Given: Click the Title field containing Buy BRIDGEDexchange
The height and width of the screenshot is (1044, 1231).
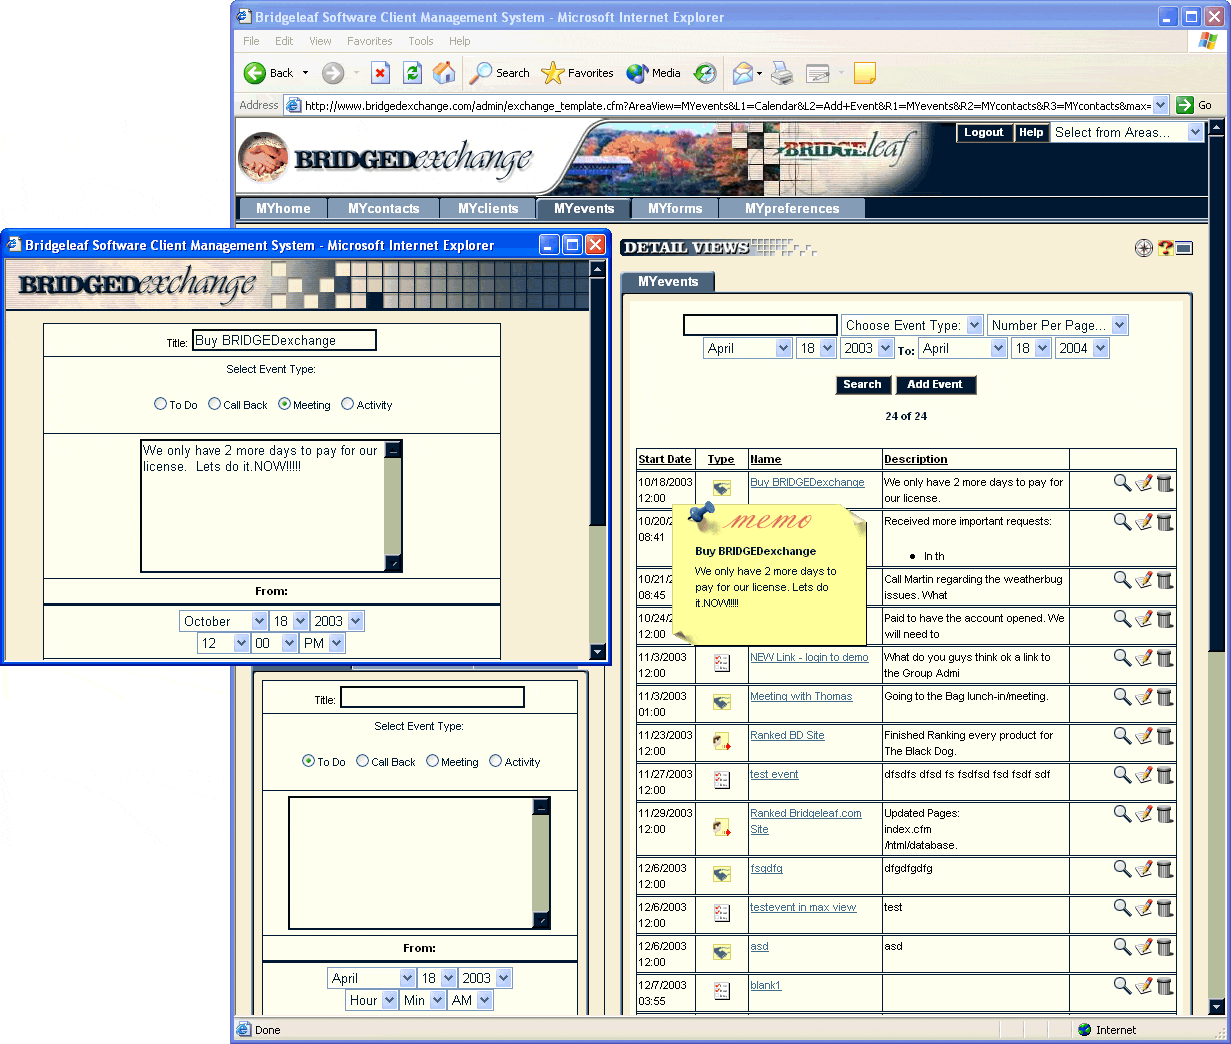Looking at the screenshot, I should (284, 340).
